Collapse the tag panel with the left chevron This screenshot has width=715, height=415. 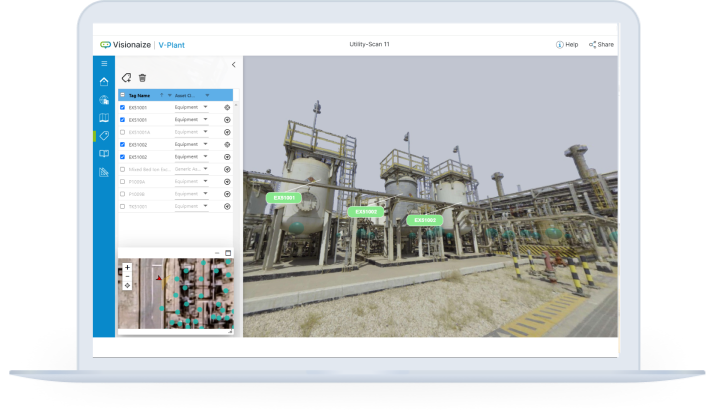pyautogui.click(x=233, y=64)
